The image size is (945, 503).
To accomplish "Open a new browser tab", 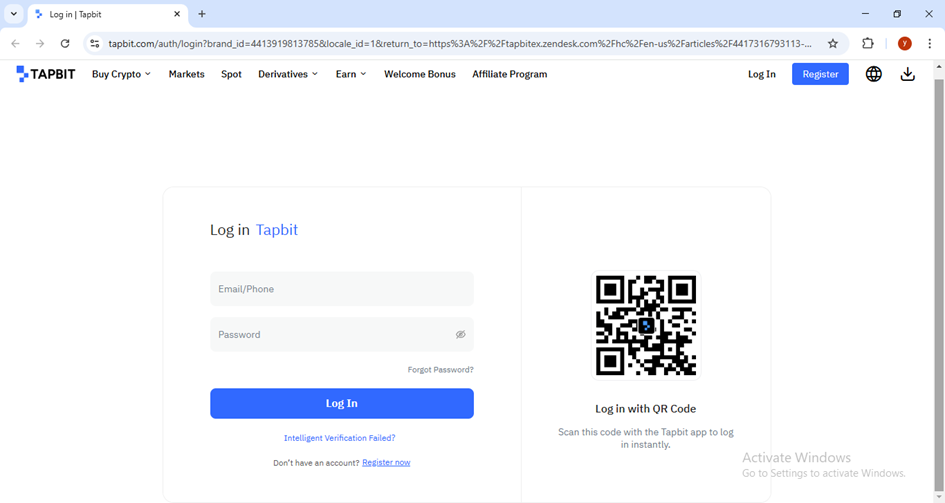I will [x=202, y=14].
